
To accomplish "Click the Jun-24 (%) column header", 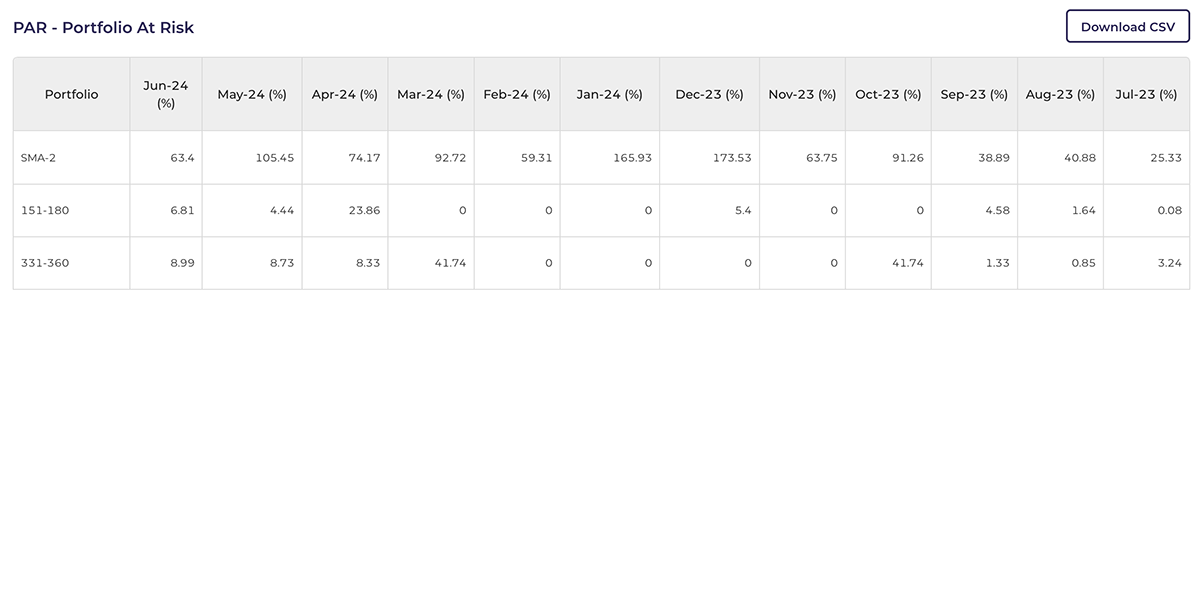I will [x=165, y=93].
